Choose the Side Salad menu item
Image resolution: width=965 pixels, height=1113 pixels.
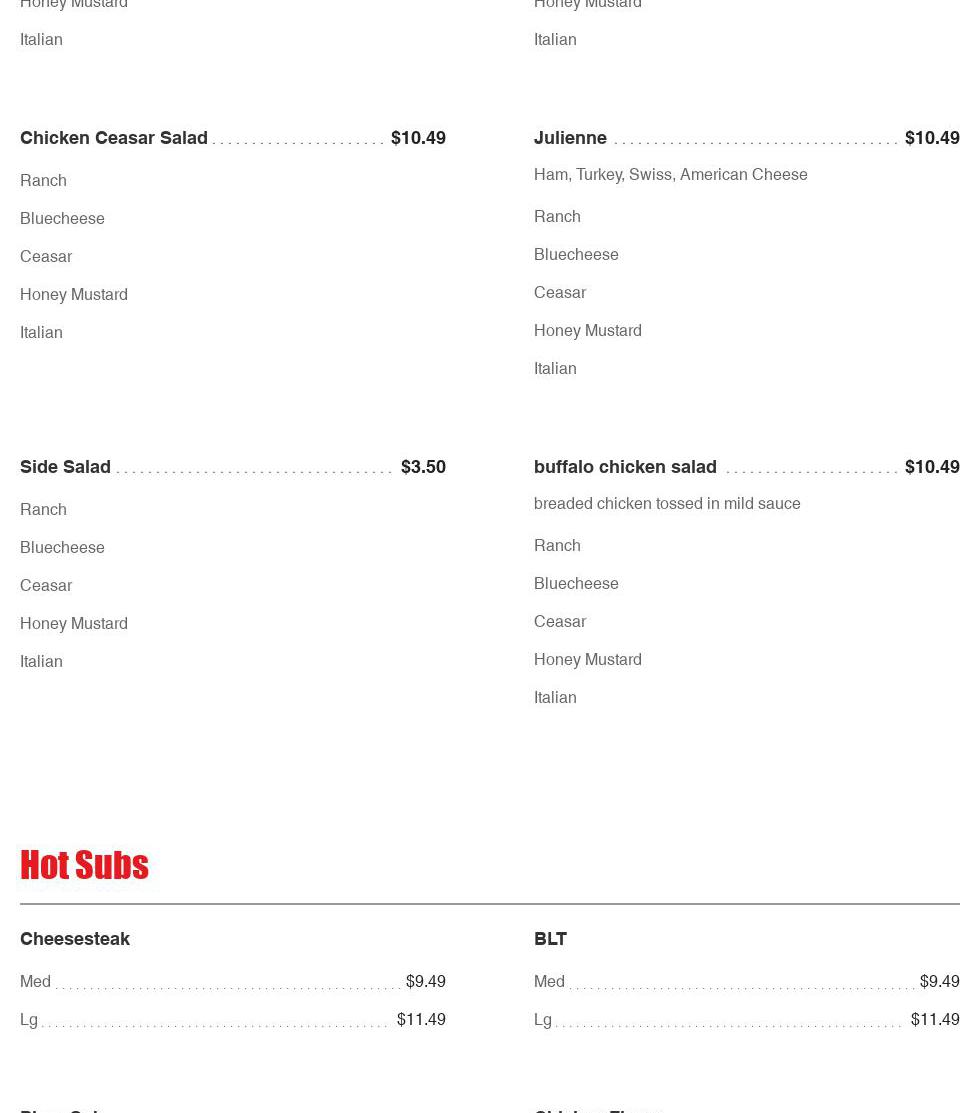point(65,467)
